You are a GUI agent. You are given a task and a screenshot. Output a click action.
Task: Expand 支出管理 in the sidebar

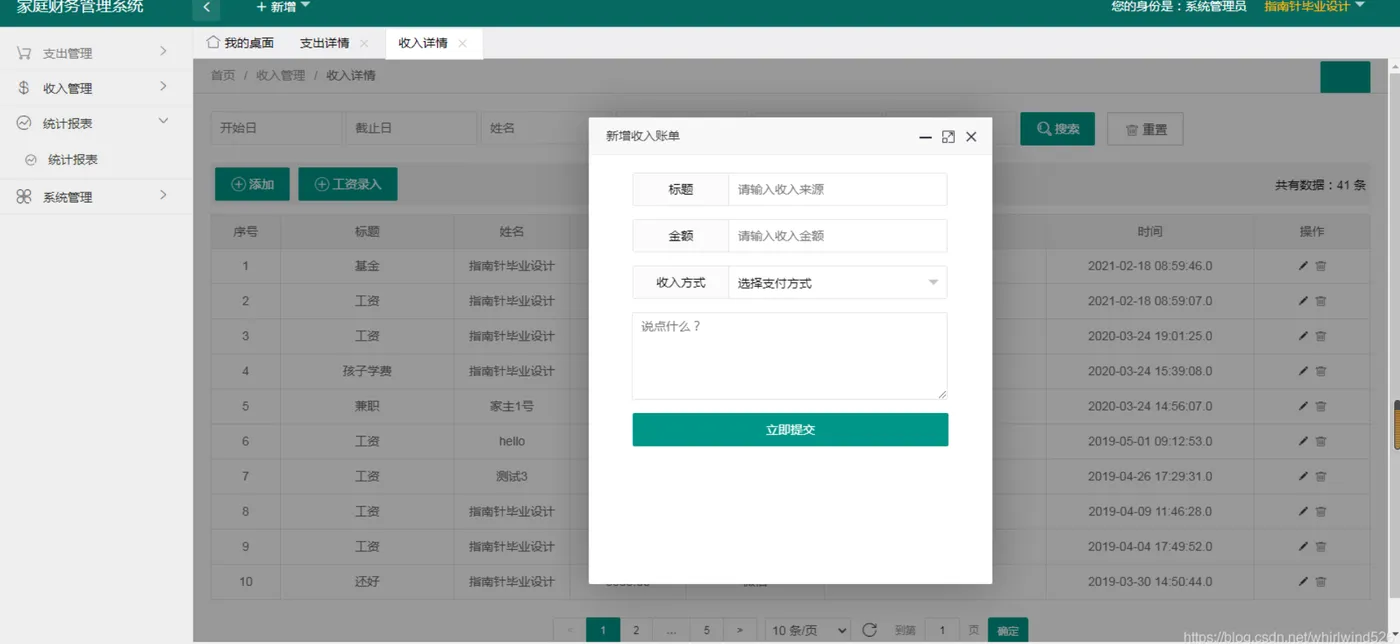pos(96,53)
